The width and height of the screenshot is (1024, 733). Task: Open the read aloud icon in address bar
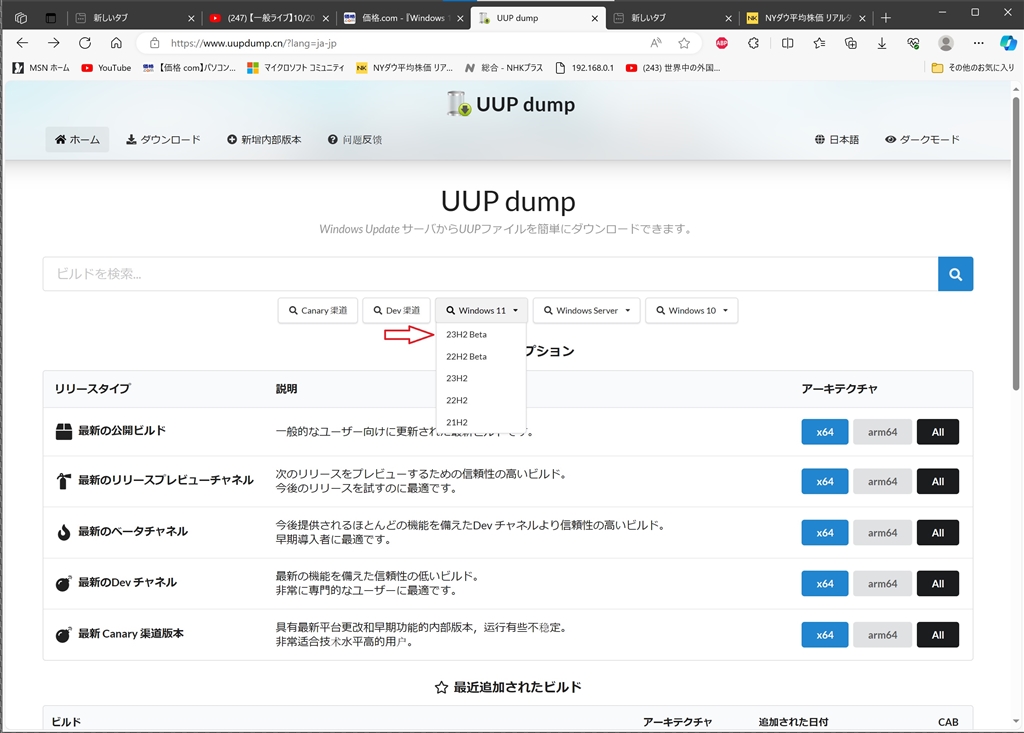pos(656,43)
